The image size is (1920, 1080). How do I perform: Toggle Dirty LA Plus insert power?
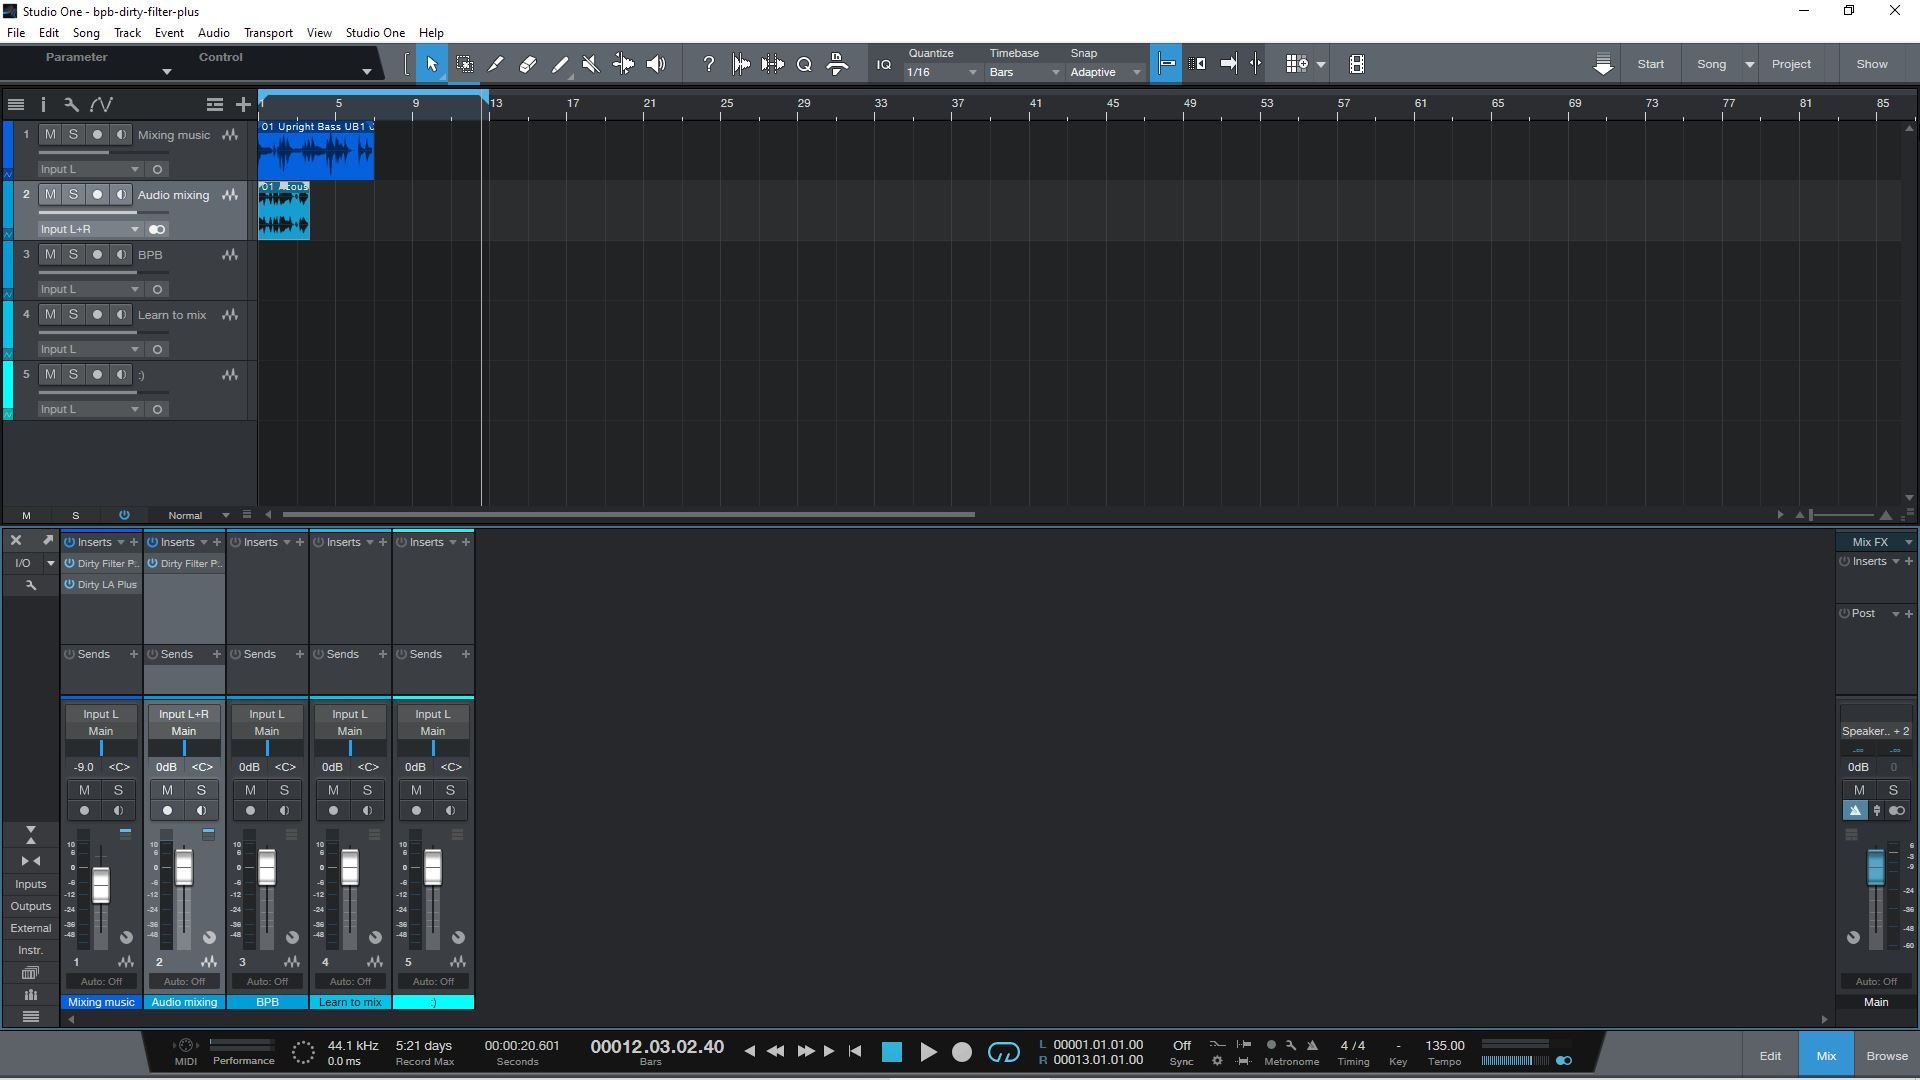70,585
